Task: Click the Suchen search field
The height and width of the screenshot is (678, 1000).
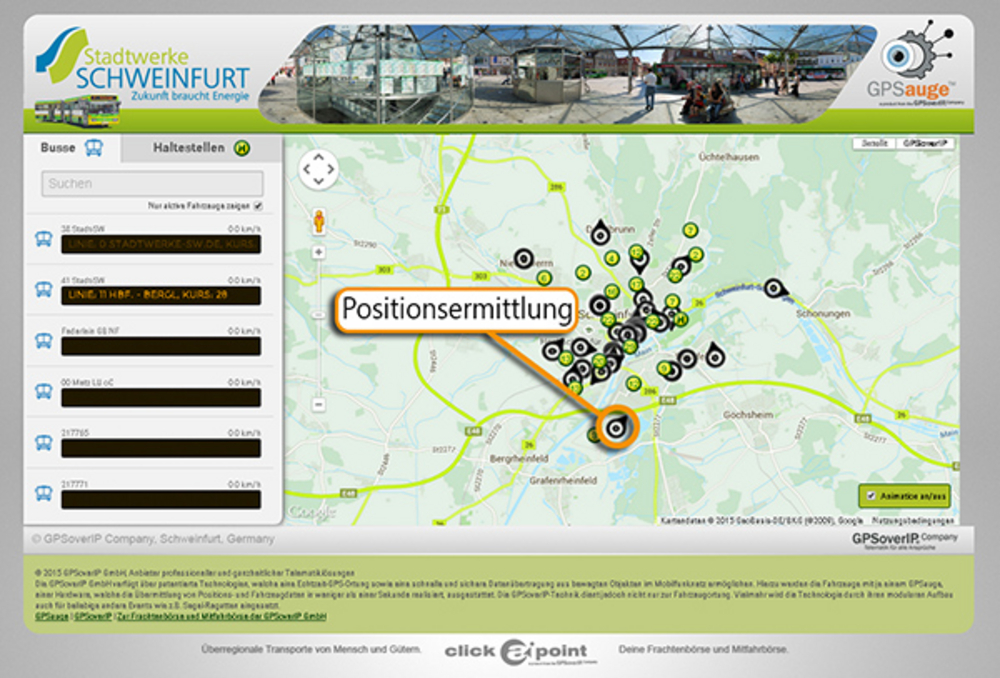Action: (152, 184)
